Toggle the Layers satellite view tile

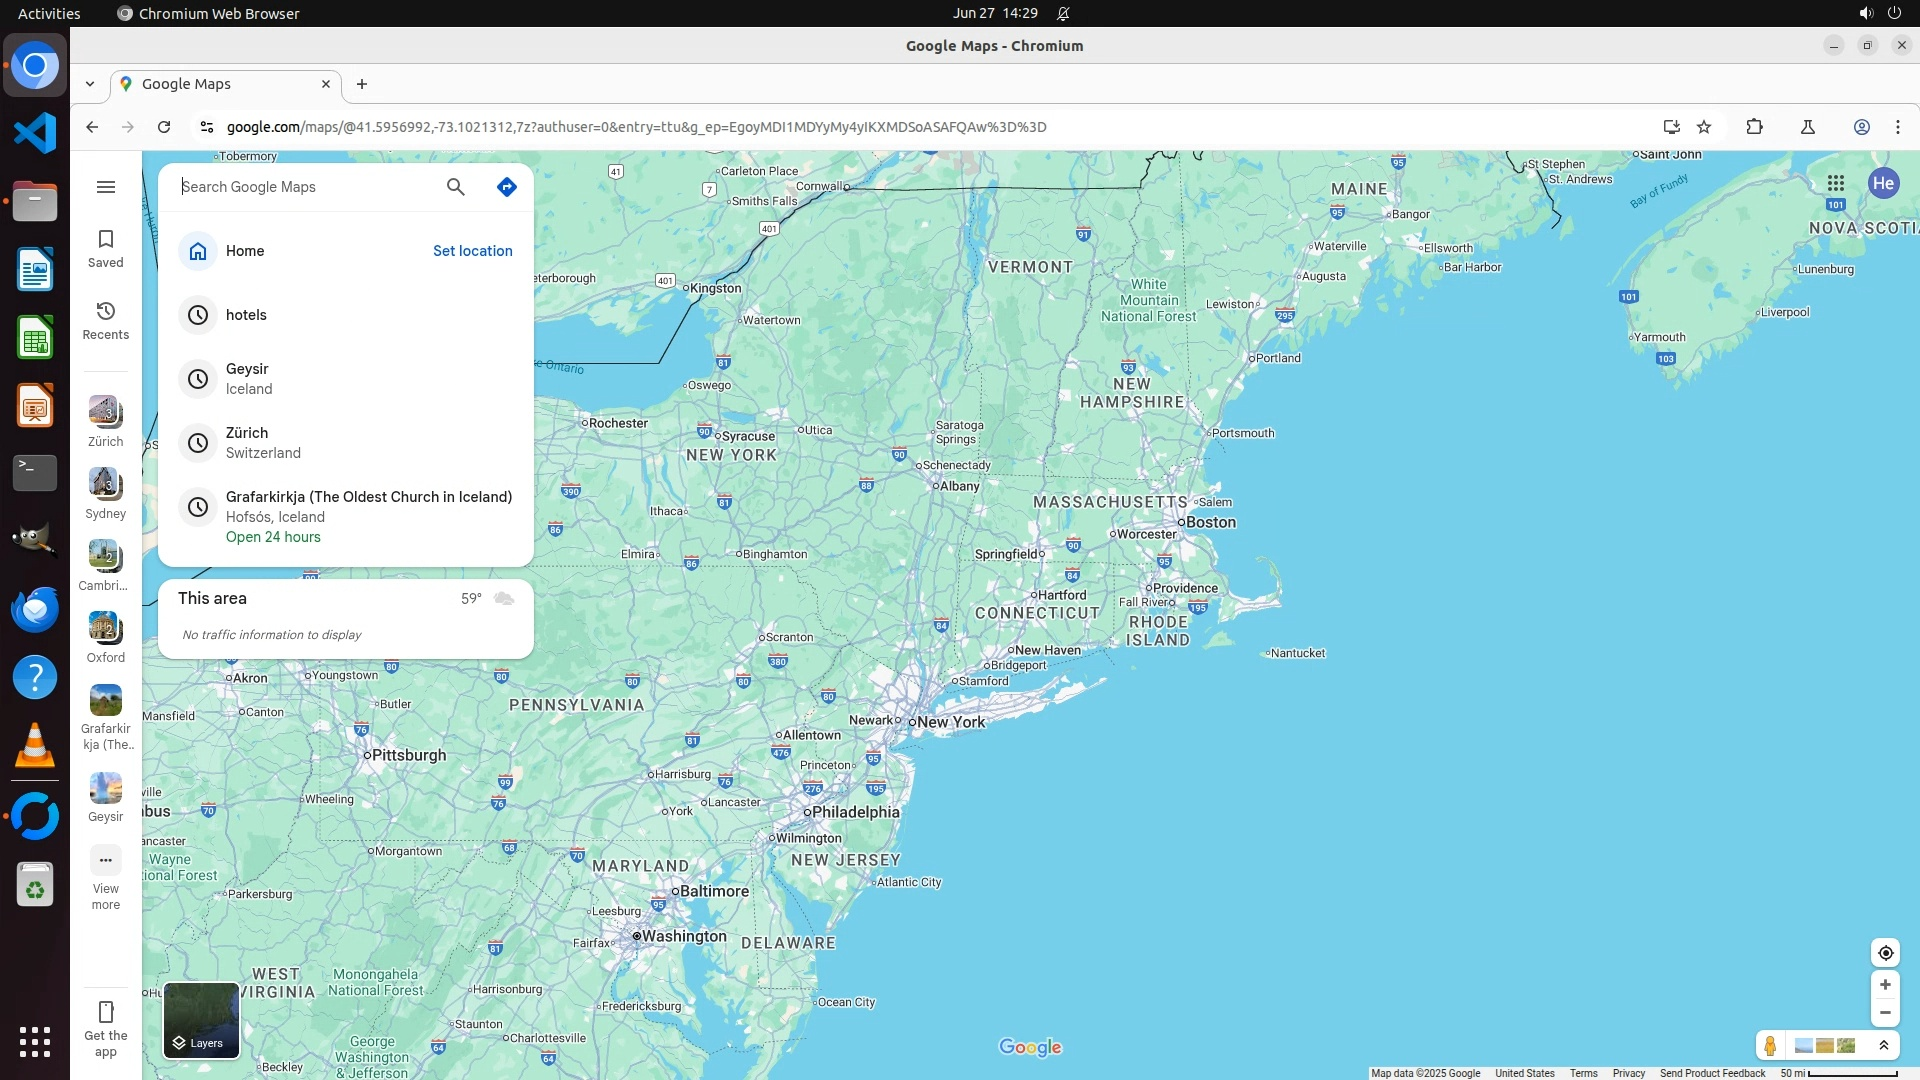[x=201, y=1020]
